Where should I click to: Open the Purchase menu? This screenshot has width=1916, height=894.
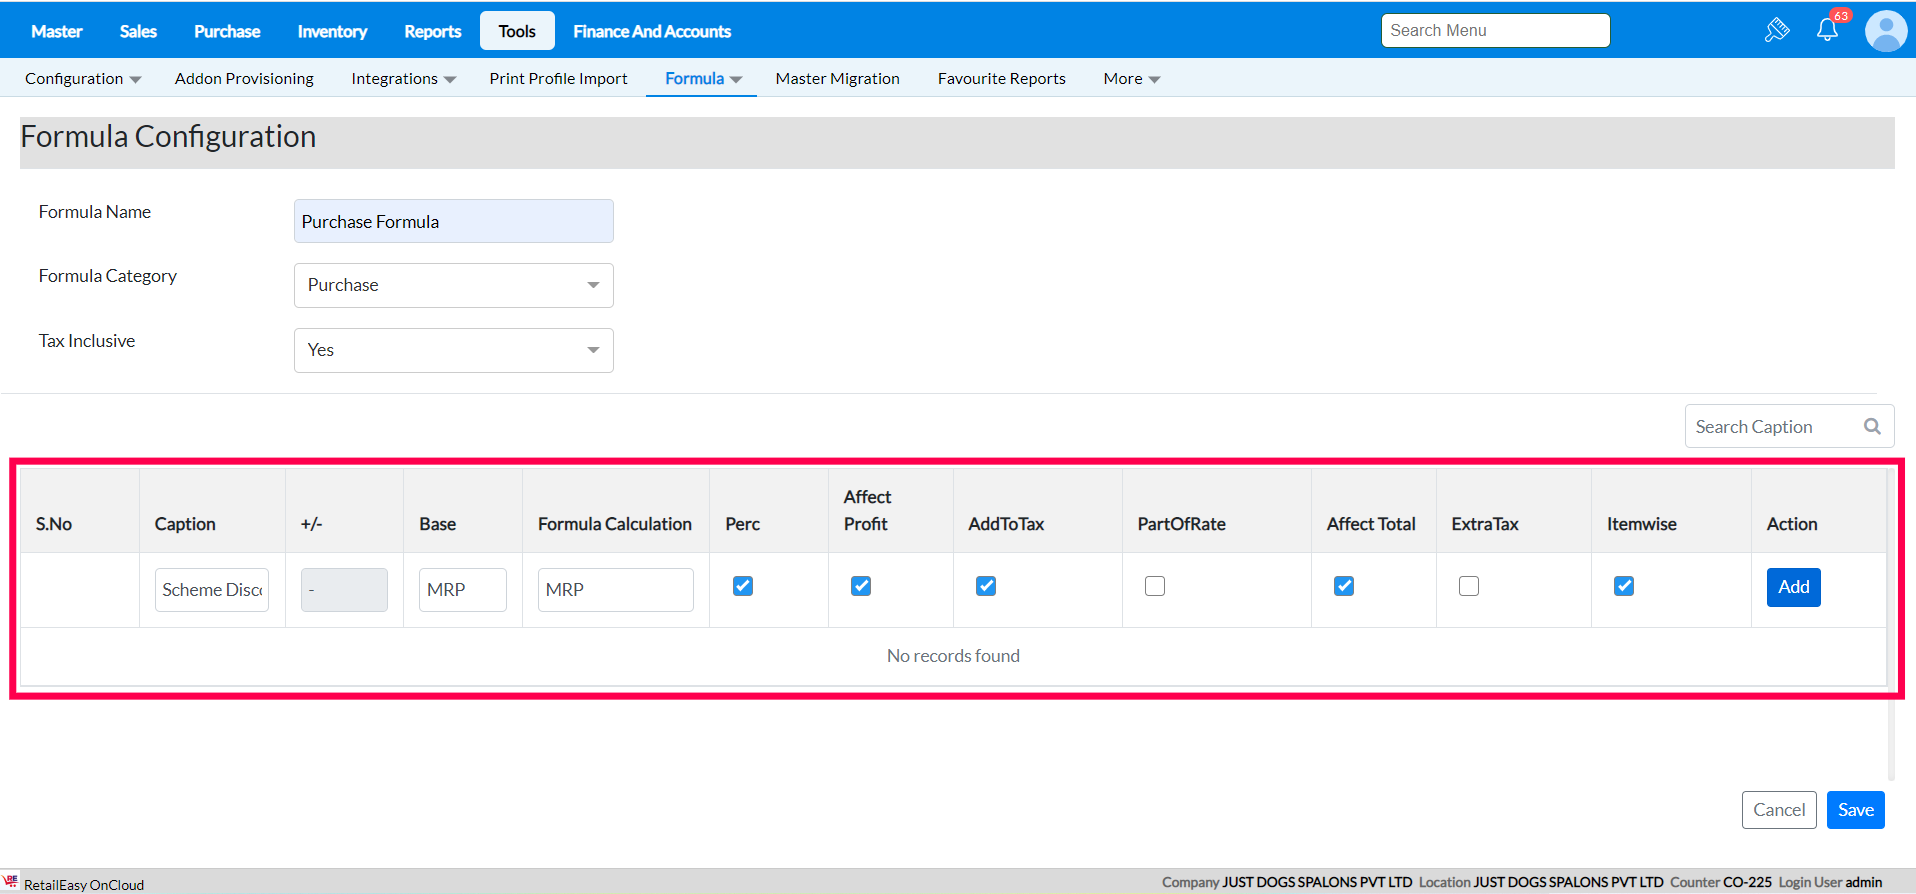[x=227, y=31]
